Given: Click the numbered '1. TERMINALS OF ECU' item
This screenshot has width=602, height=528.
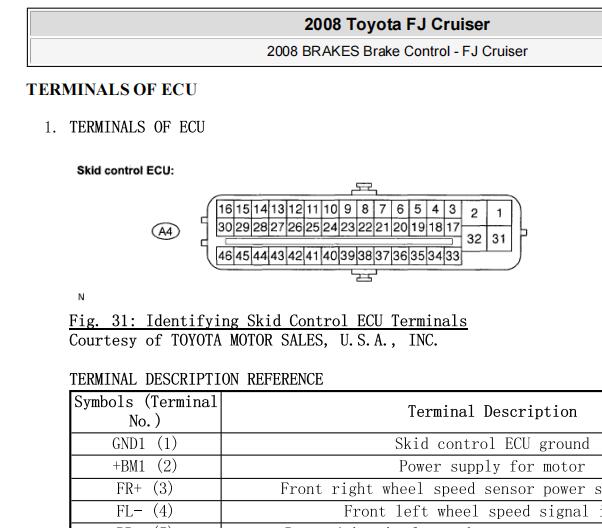Looking at the screenshot, I should 124,127.
